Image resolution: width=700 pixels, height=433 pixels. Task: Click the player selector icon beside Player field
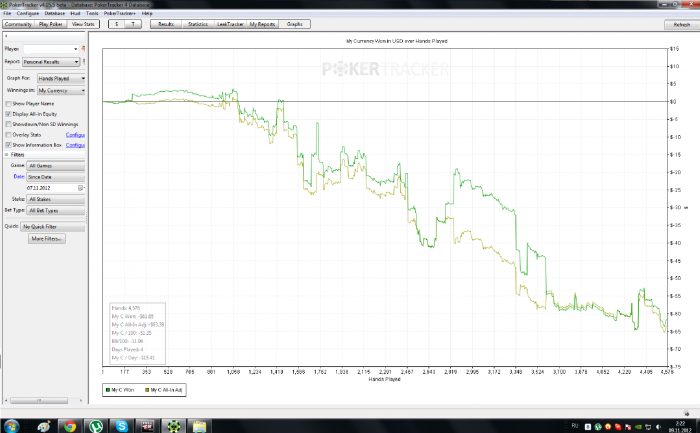(83, 49)
